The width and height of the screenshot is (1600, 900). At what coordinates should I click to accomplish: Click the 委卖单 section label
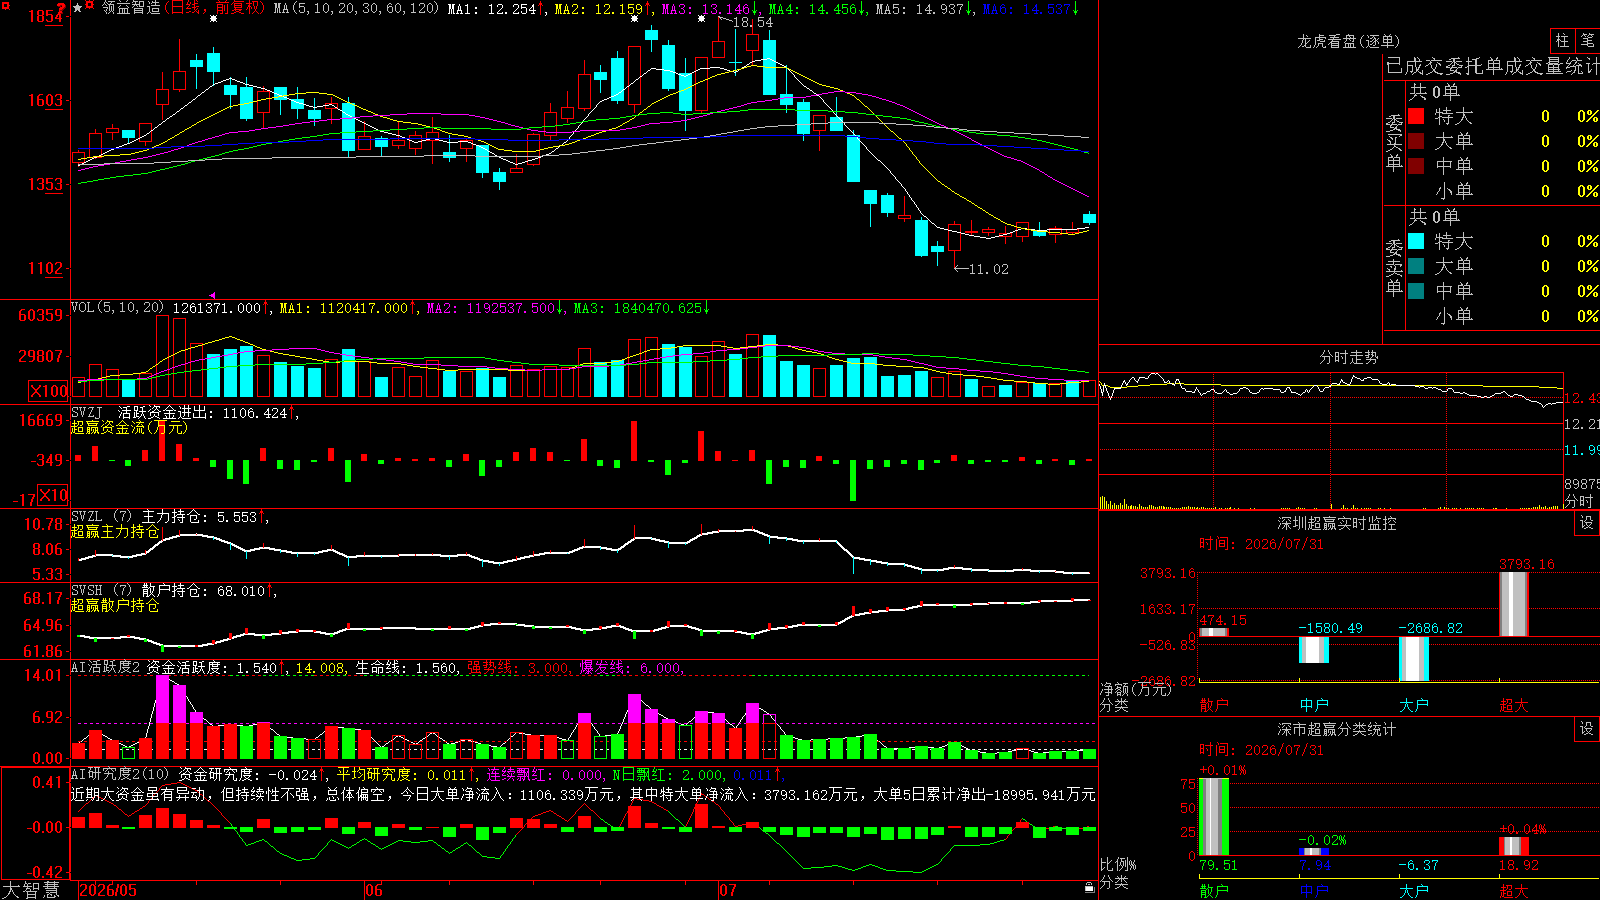[1394, 267]
